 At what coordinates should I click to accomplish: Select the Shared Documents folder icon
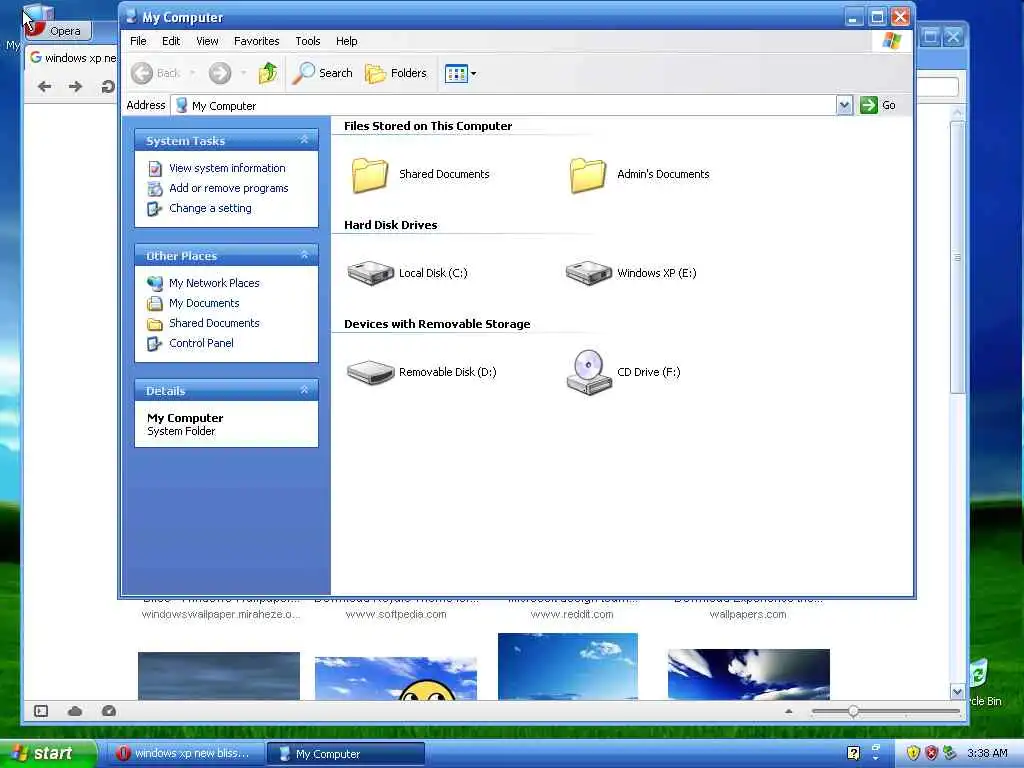(370, 175)
